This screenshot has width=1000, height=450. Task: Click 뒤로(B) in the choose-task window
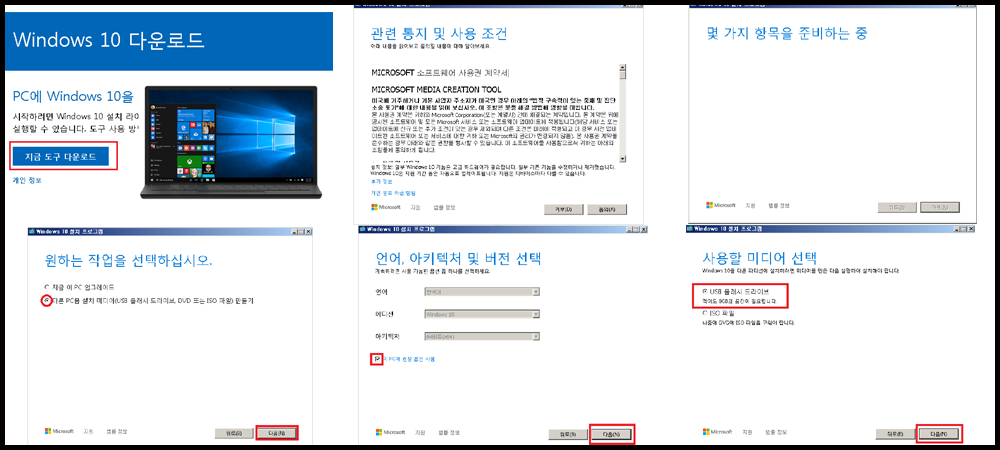point(233,433)
